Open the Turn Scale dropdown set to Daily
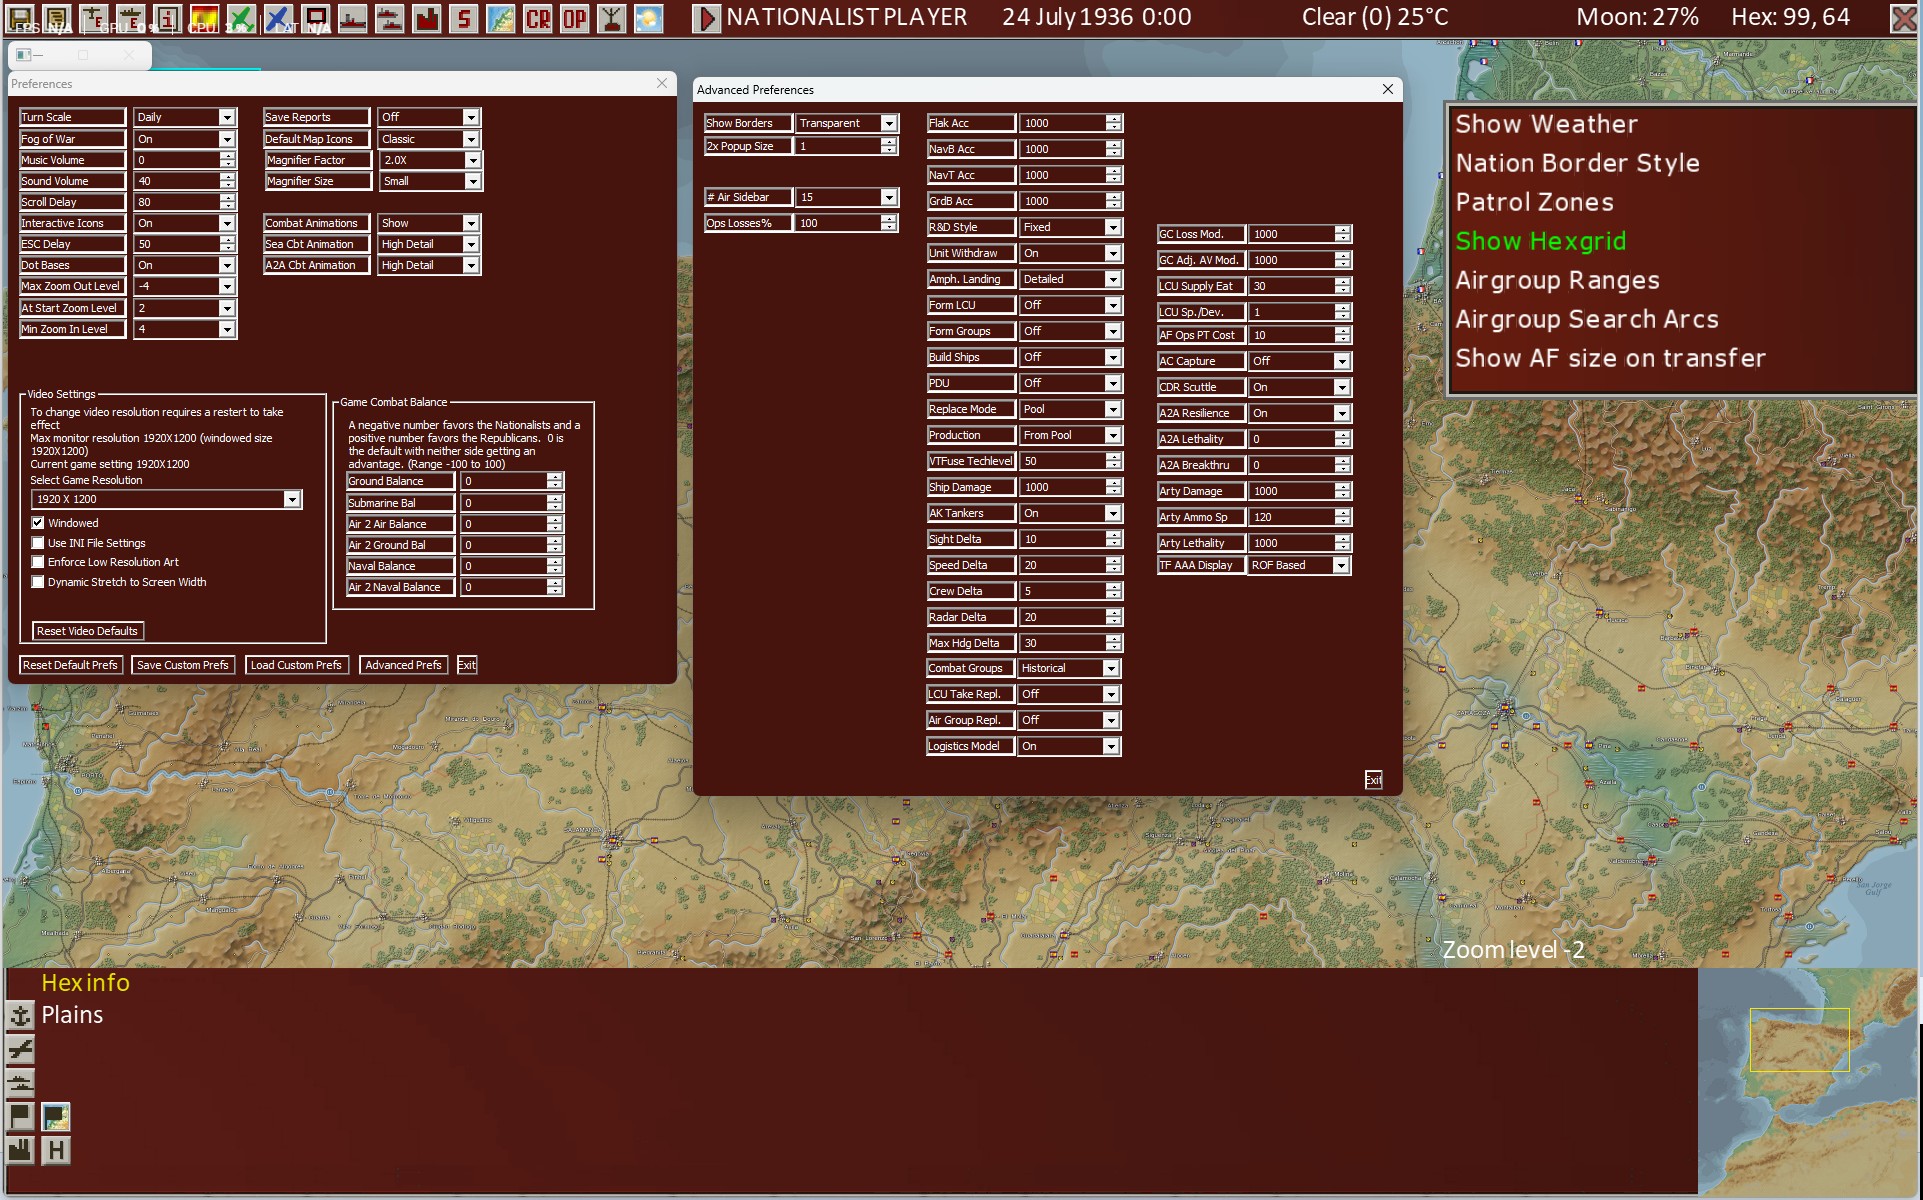Screen dimensions: 1923x1200 [226, 117]
